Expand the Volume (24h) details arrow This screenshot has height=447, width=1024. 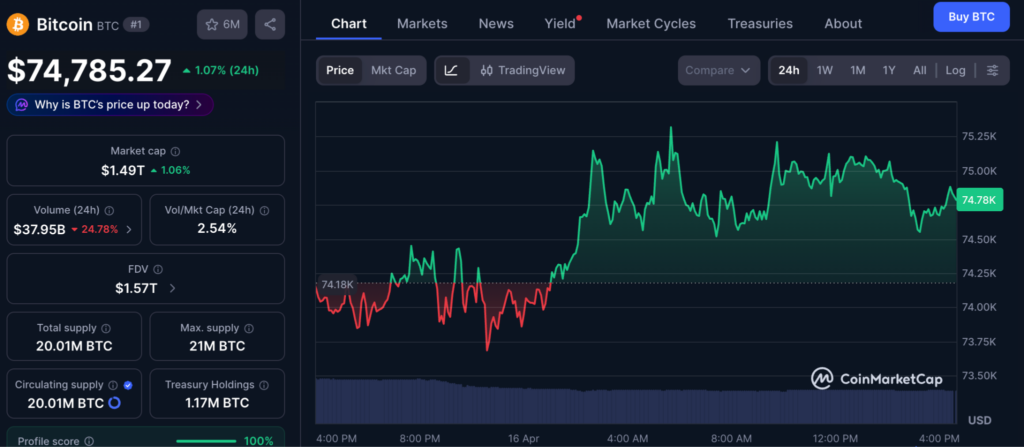[x=127, y=229]
